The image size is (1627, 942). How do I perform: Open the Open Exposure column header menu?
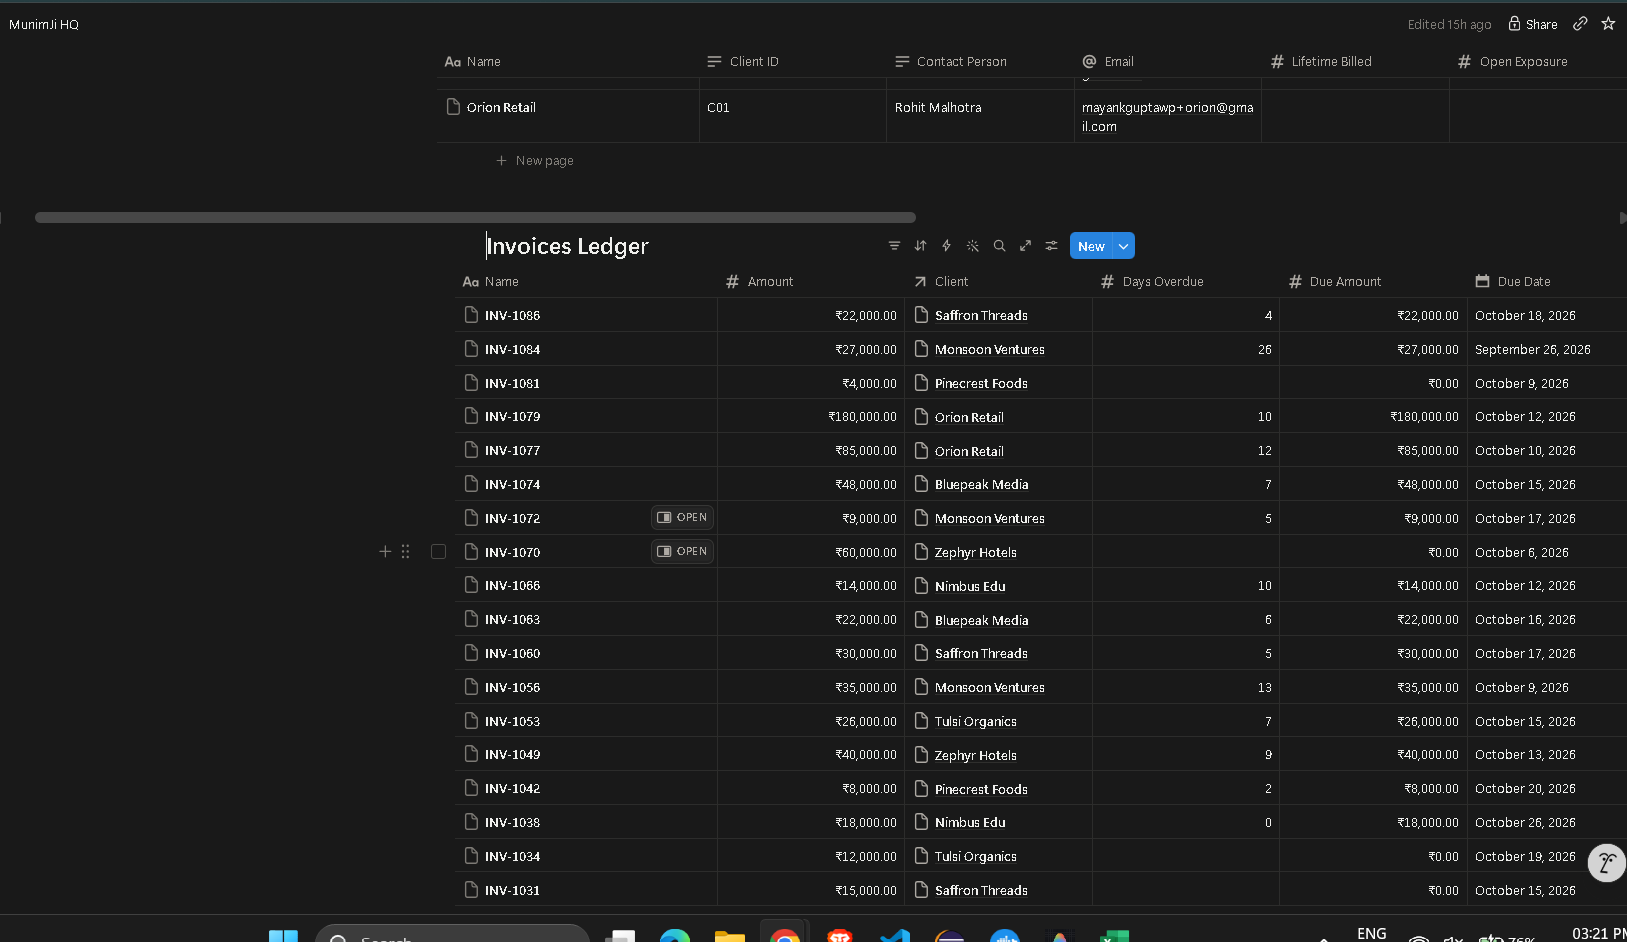[x=1538, y=62]
